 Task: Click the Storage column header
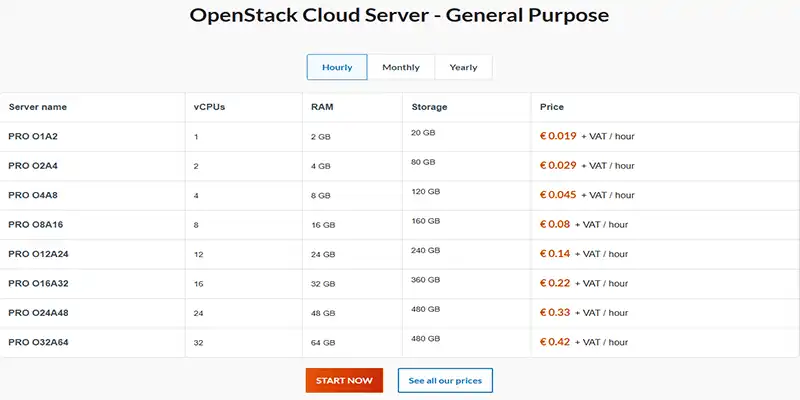click(429, 107)
